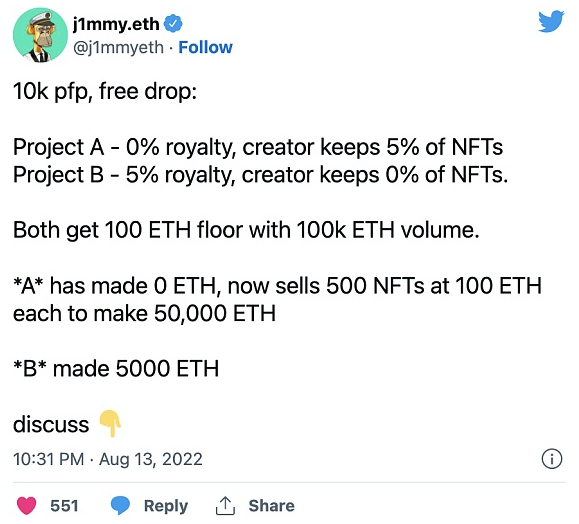Viewport: 579px width, 524px height.
Task: Click the blue verified badge
Action: [173, 24]
